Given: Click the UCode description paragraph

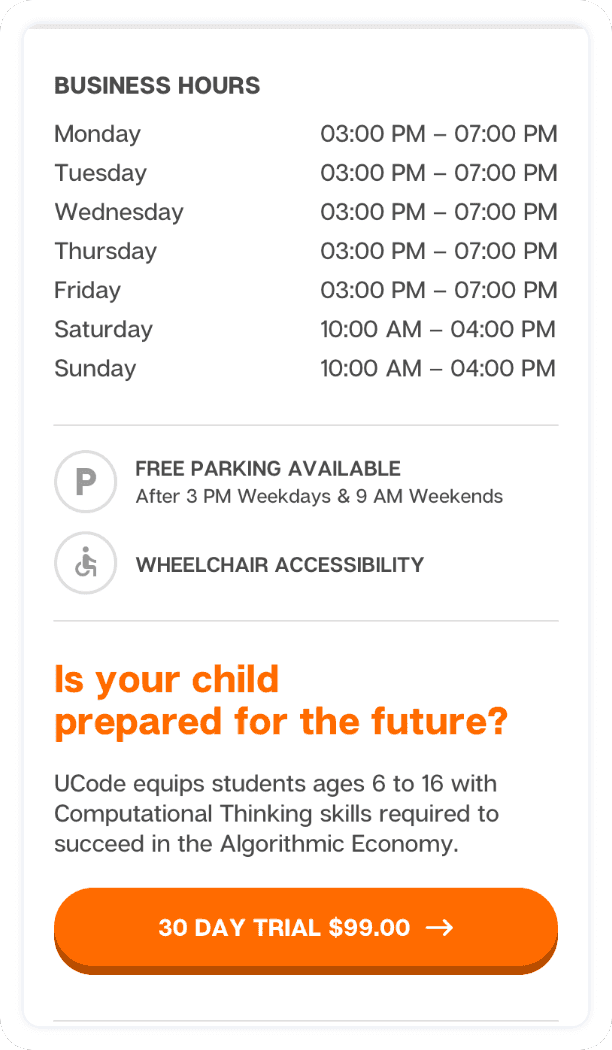Looking at the screenshot, I should [x=275, y=813].
